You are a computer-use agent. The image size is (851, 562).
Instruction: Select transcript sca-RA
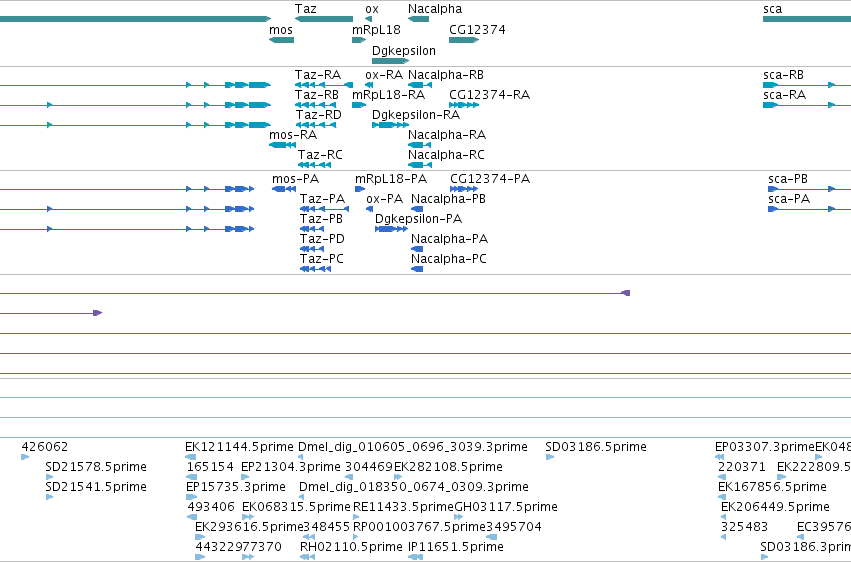coord(784,95)
